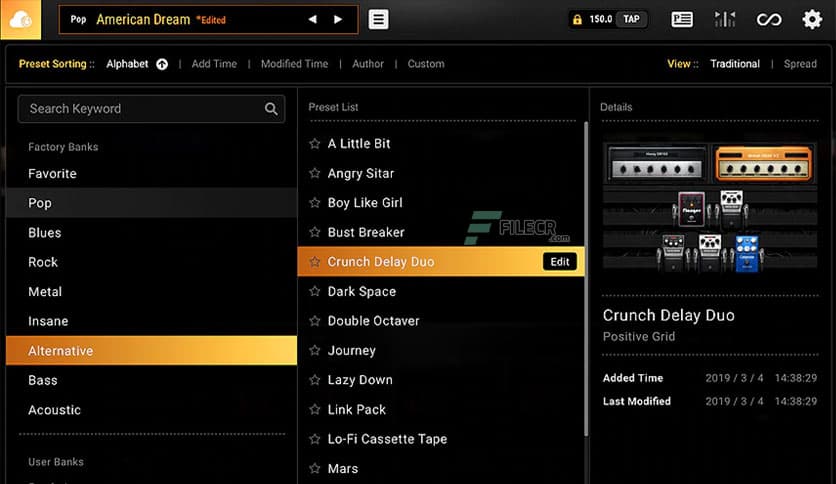Click the American Dream preset name

pos(143,20)
